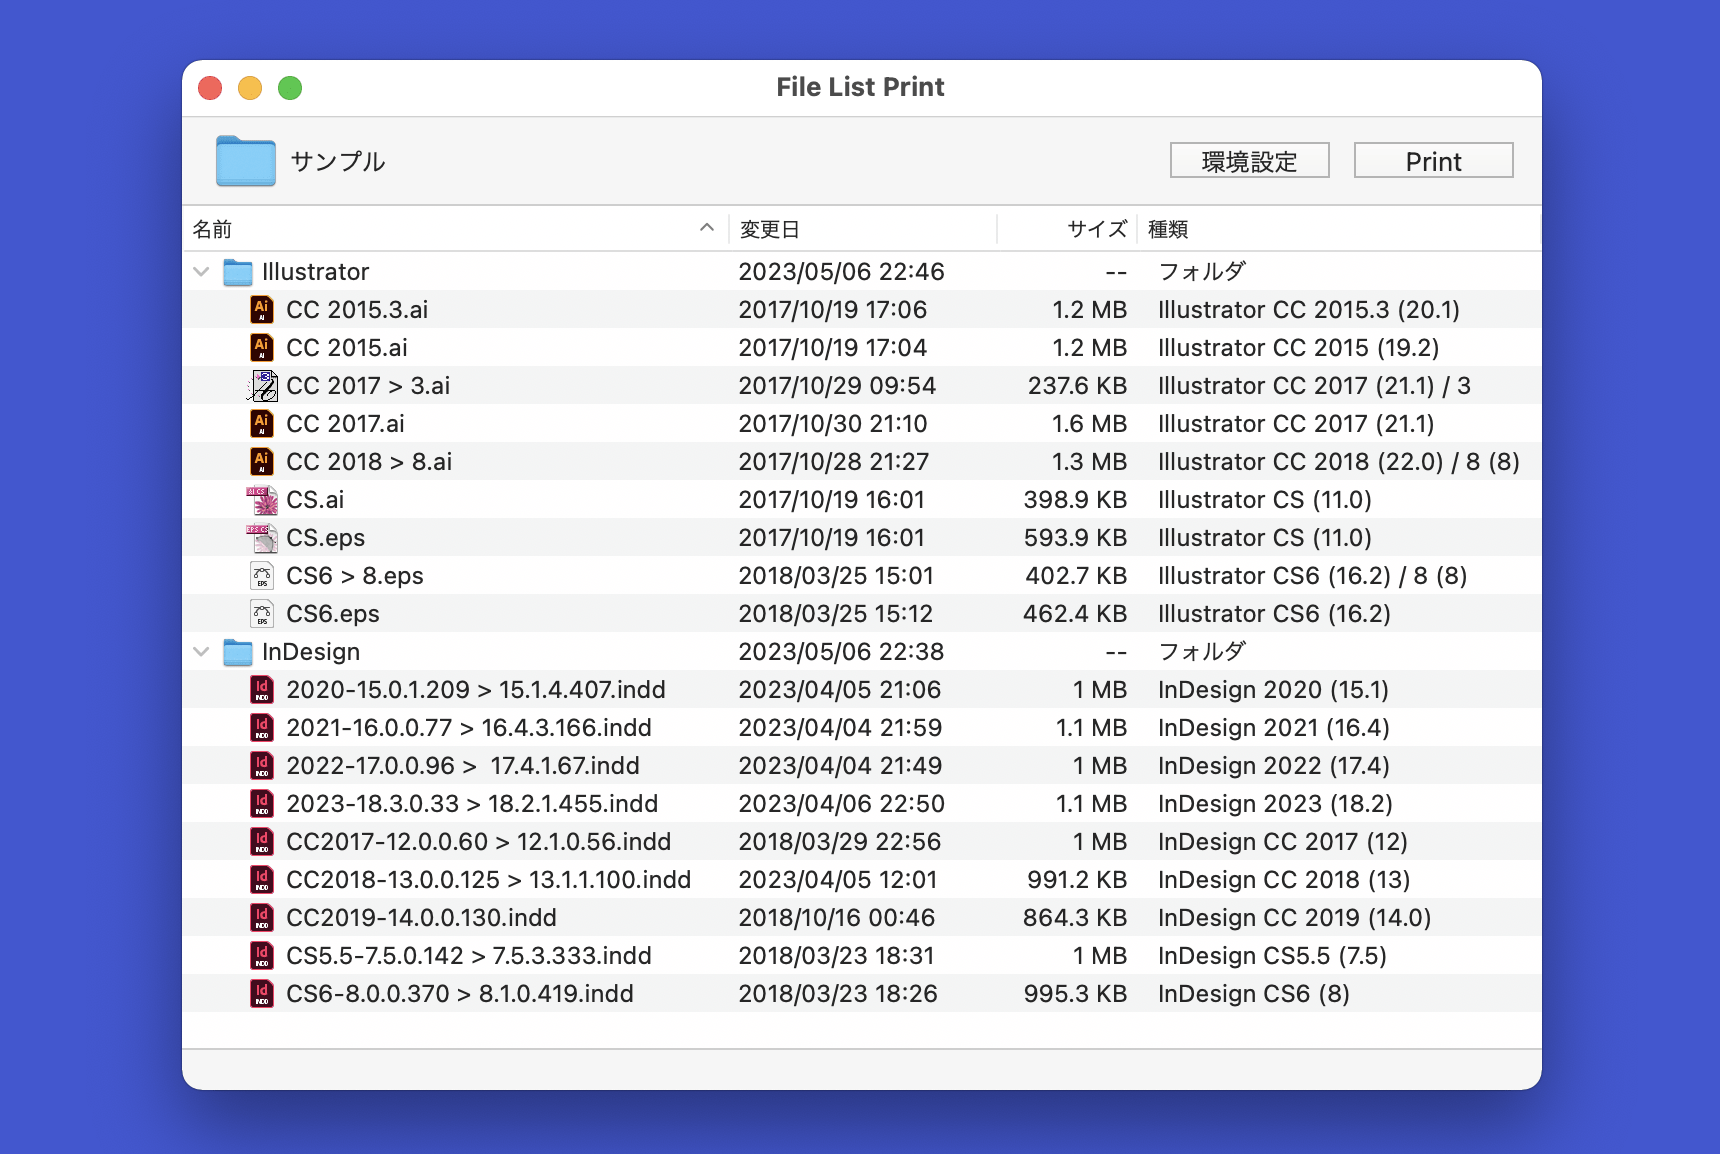Click the Print button
This screenshot has height=1154, width=1720.
coord(1433,160)
